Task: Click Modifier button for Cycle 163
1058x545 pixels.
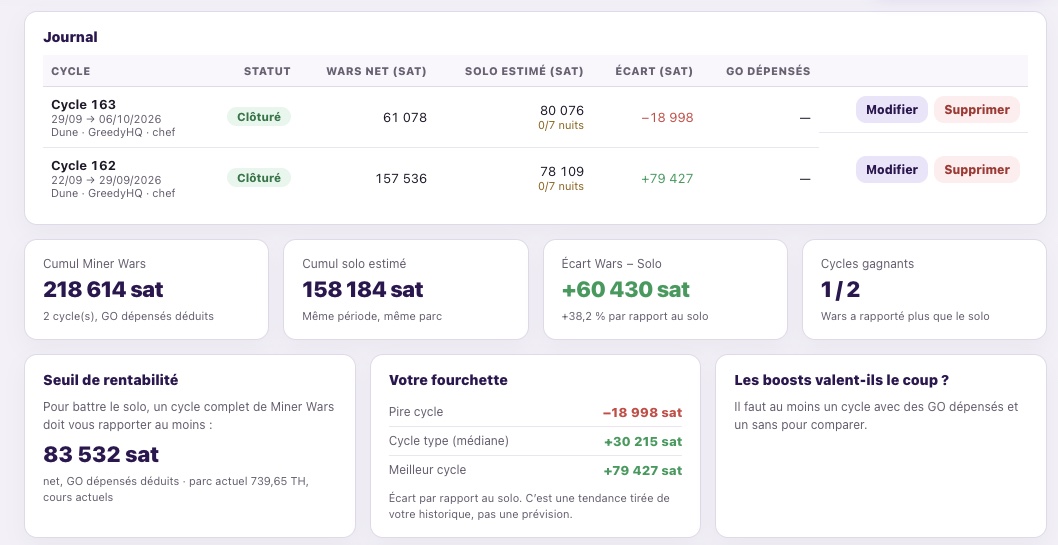Action: tap(891, 109)
